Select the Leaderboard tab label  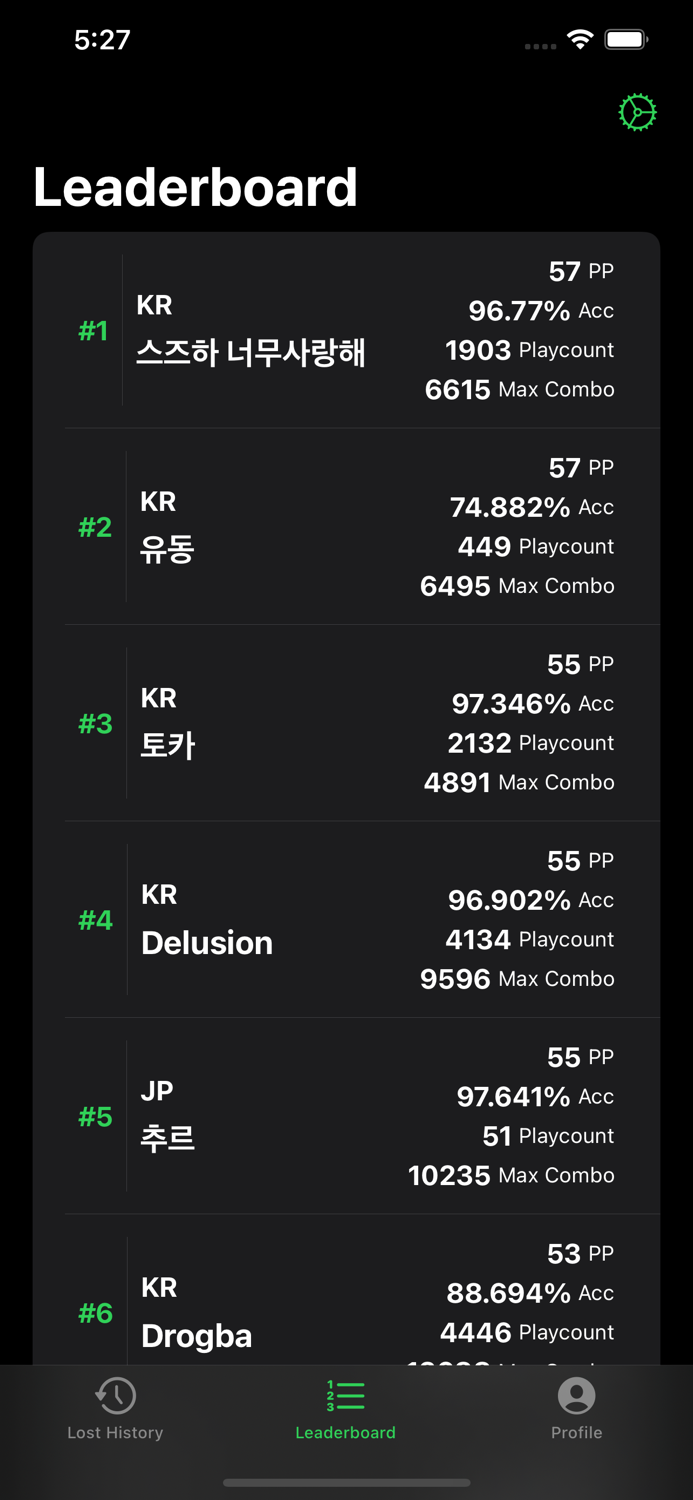[345, 1433]
